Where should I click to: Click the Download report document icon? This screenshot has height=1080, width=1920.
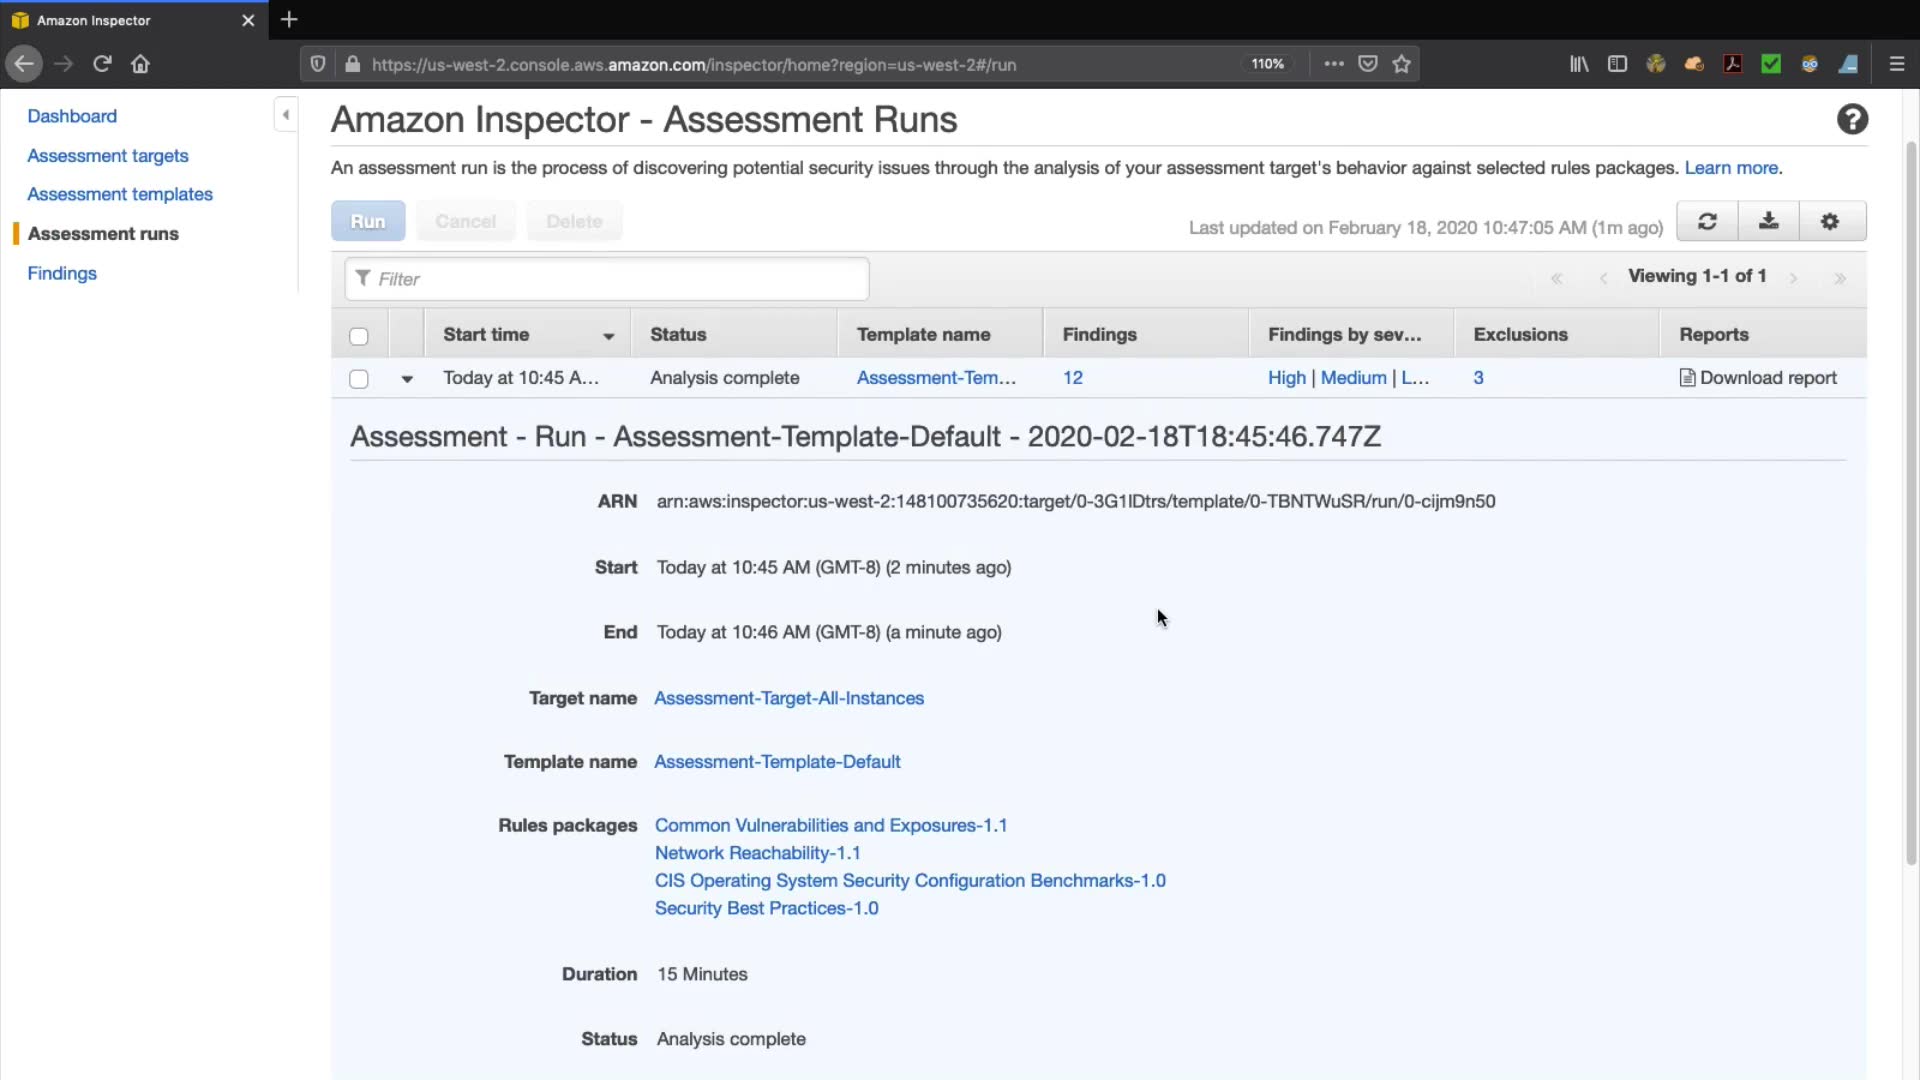coord(1687,378)
